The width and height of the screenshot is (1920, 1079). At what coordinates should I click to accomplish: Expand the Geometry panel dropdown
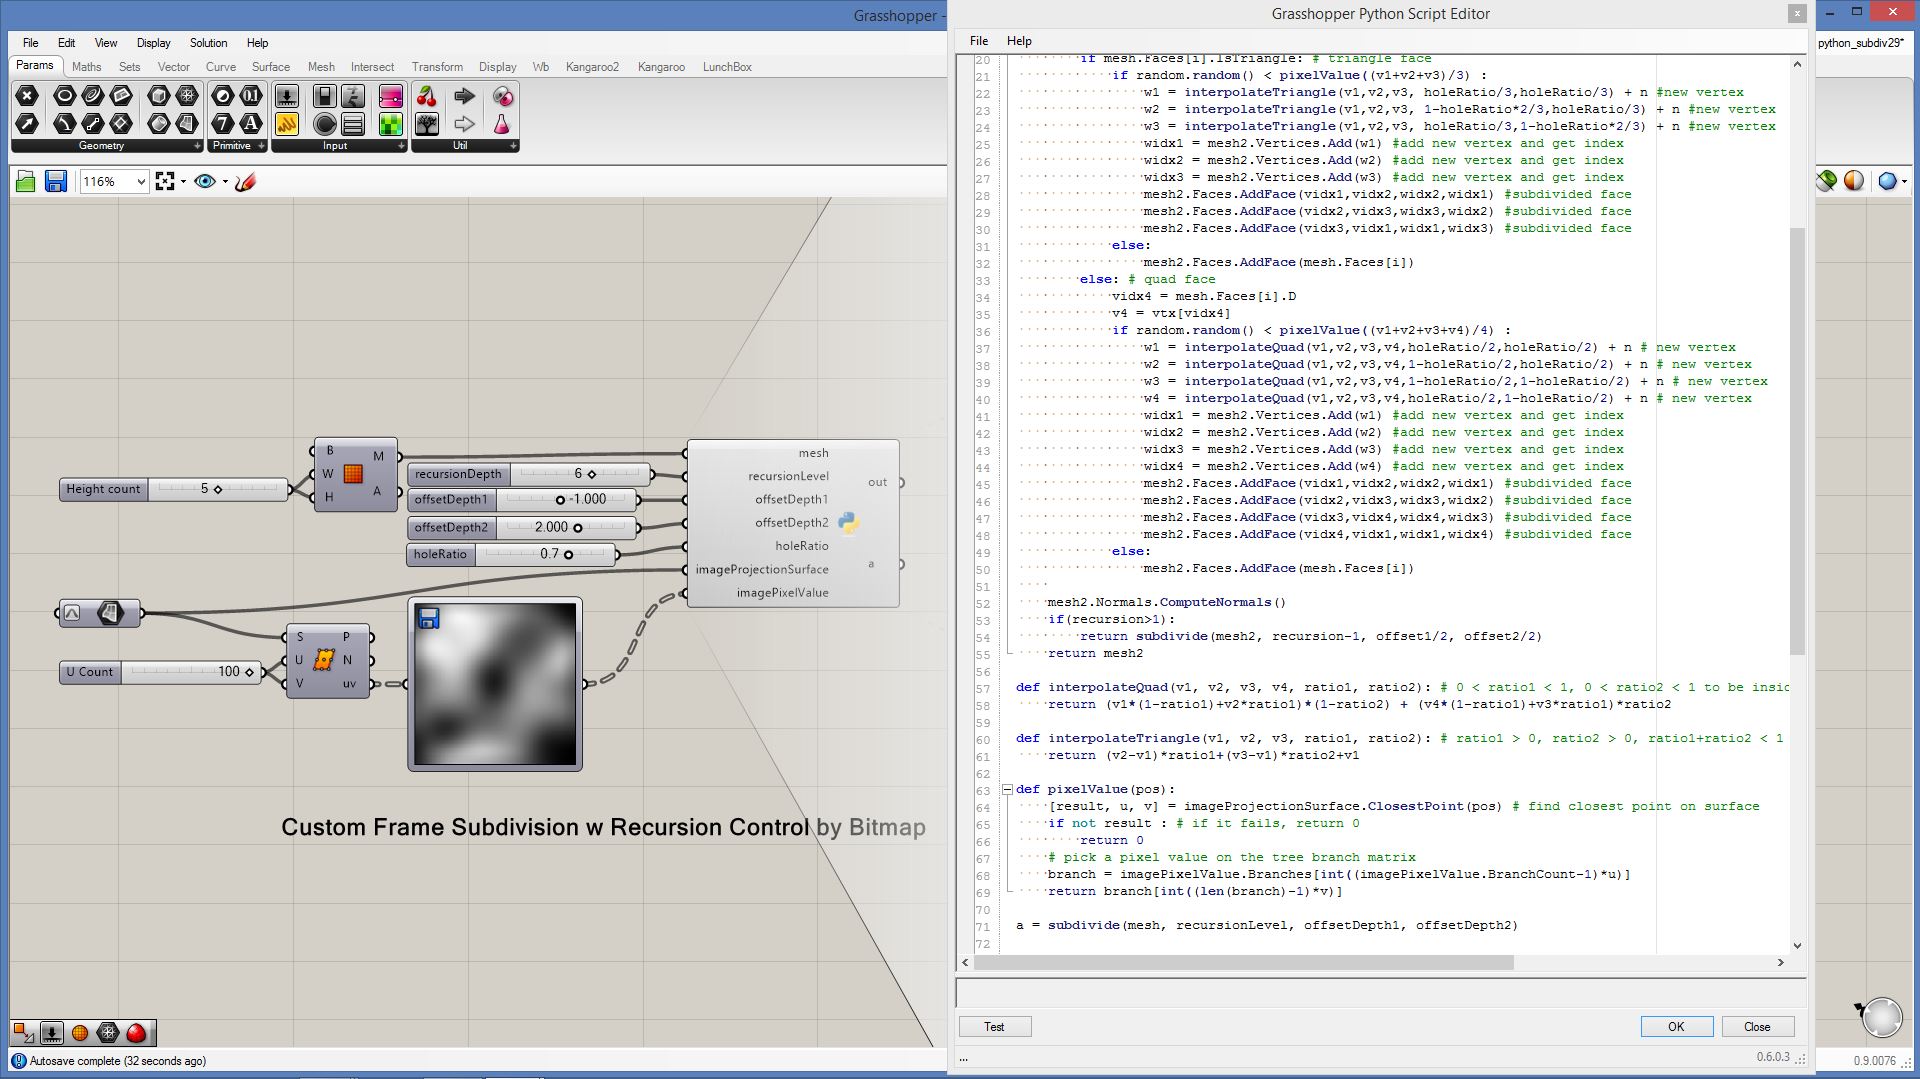(197, 146)
